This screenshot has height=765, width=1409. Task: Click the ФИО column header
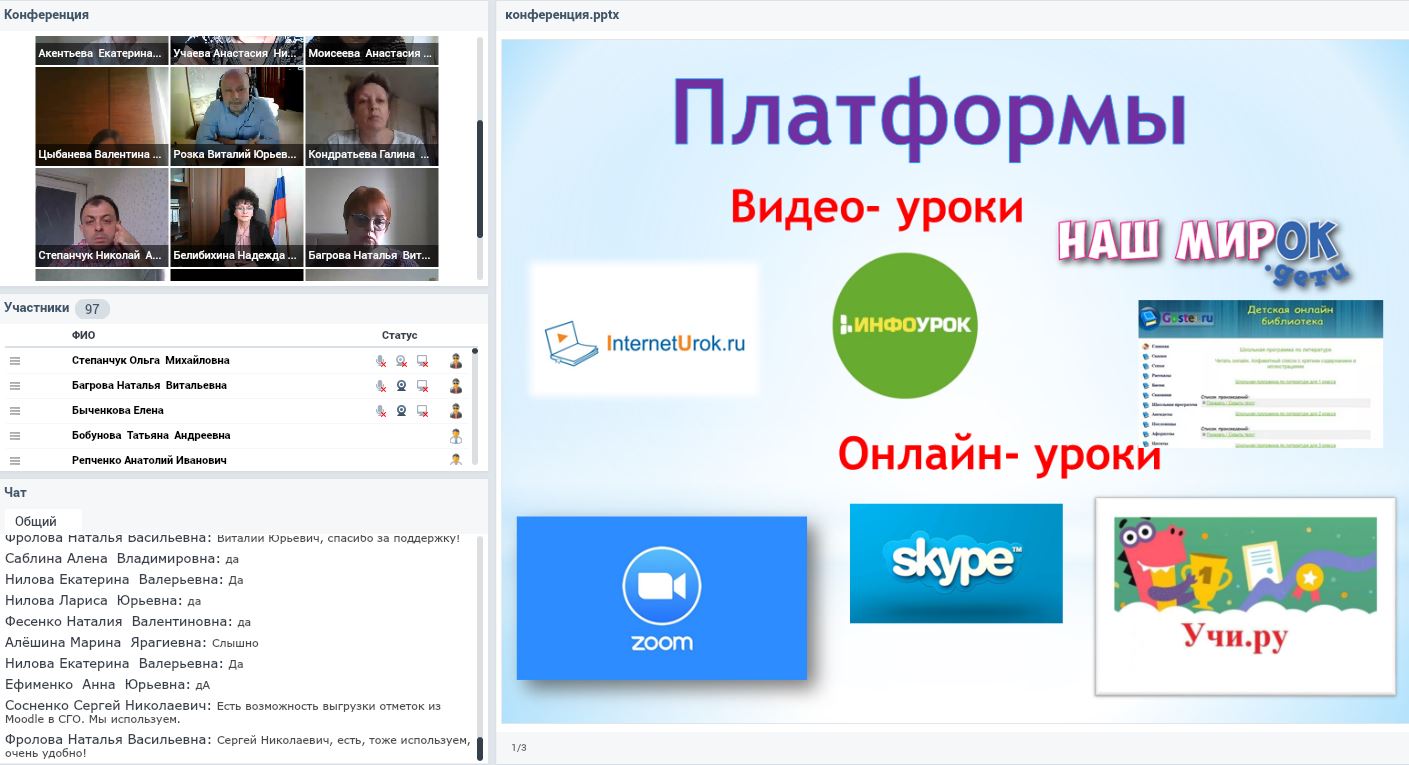84,335
